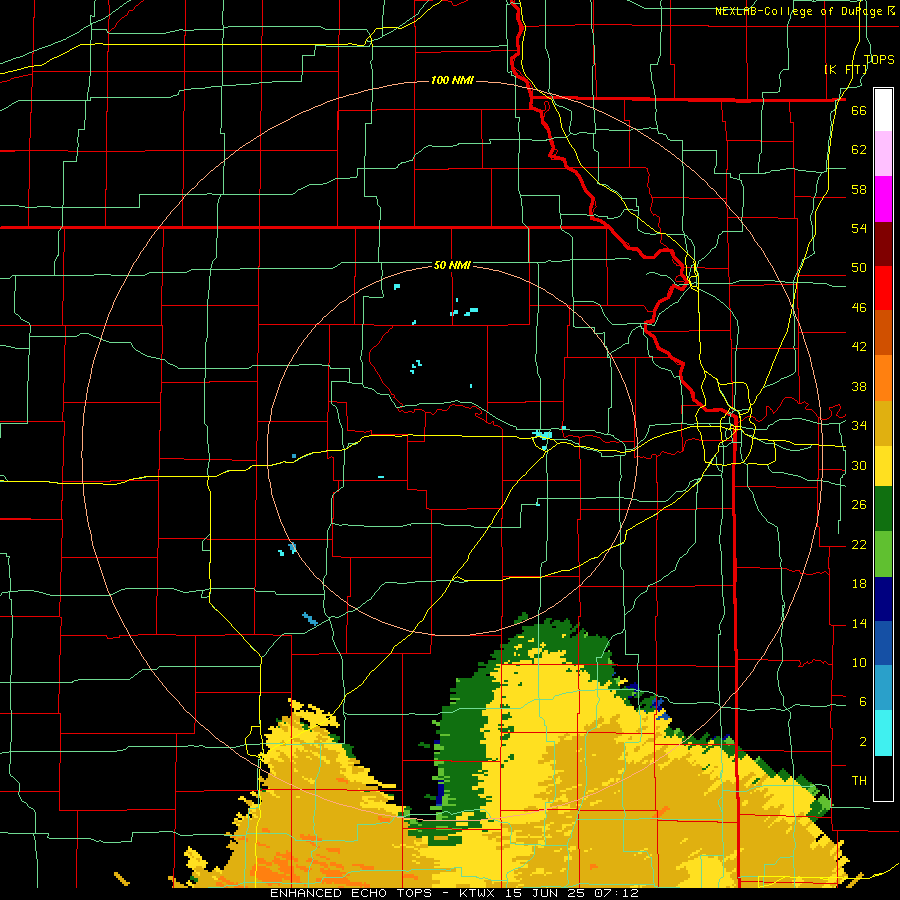This screenshot has height=900, width=900.
Task: Pick the dark maroon legend swatch
Action: tap(883, 243)
